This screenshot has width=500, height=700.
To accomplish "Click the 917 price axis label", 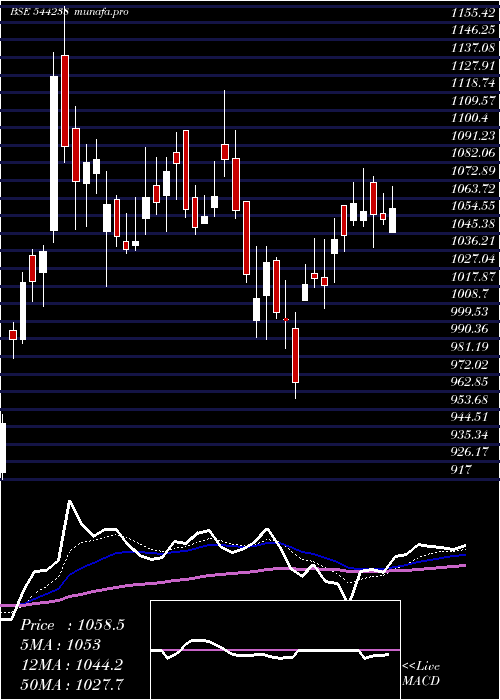I will (x=461, y=470).
